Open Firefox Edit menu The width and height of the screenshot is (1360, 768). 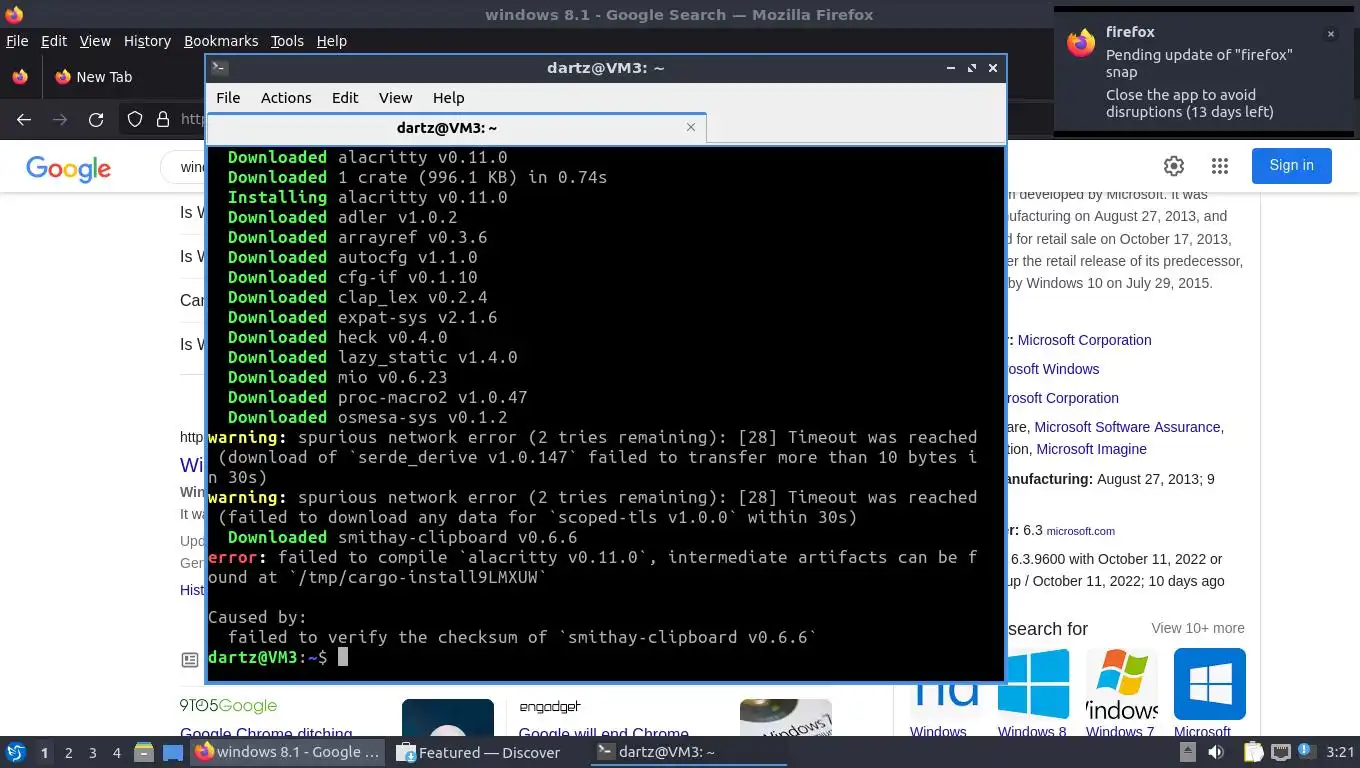click(53, 41)
